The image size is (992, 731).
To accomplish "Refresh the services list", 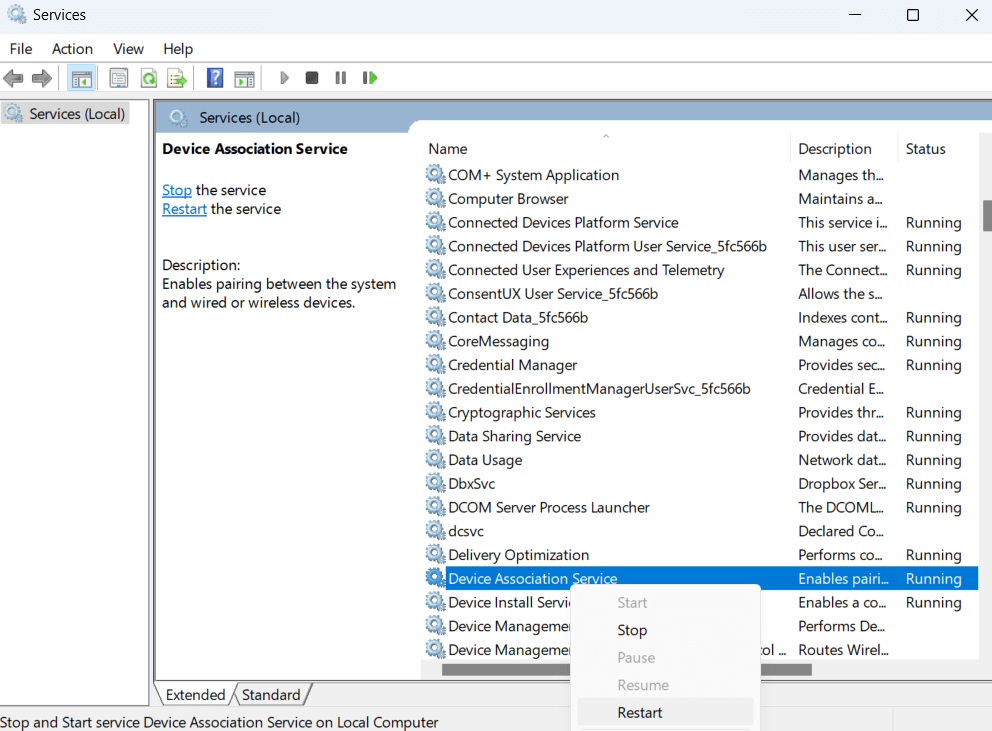I will pyautogui.click(x=146, y=77).
